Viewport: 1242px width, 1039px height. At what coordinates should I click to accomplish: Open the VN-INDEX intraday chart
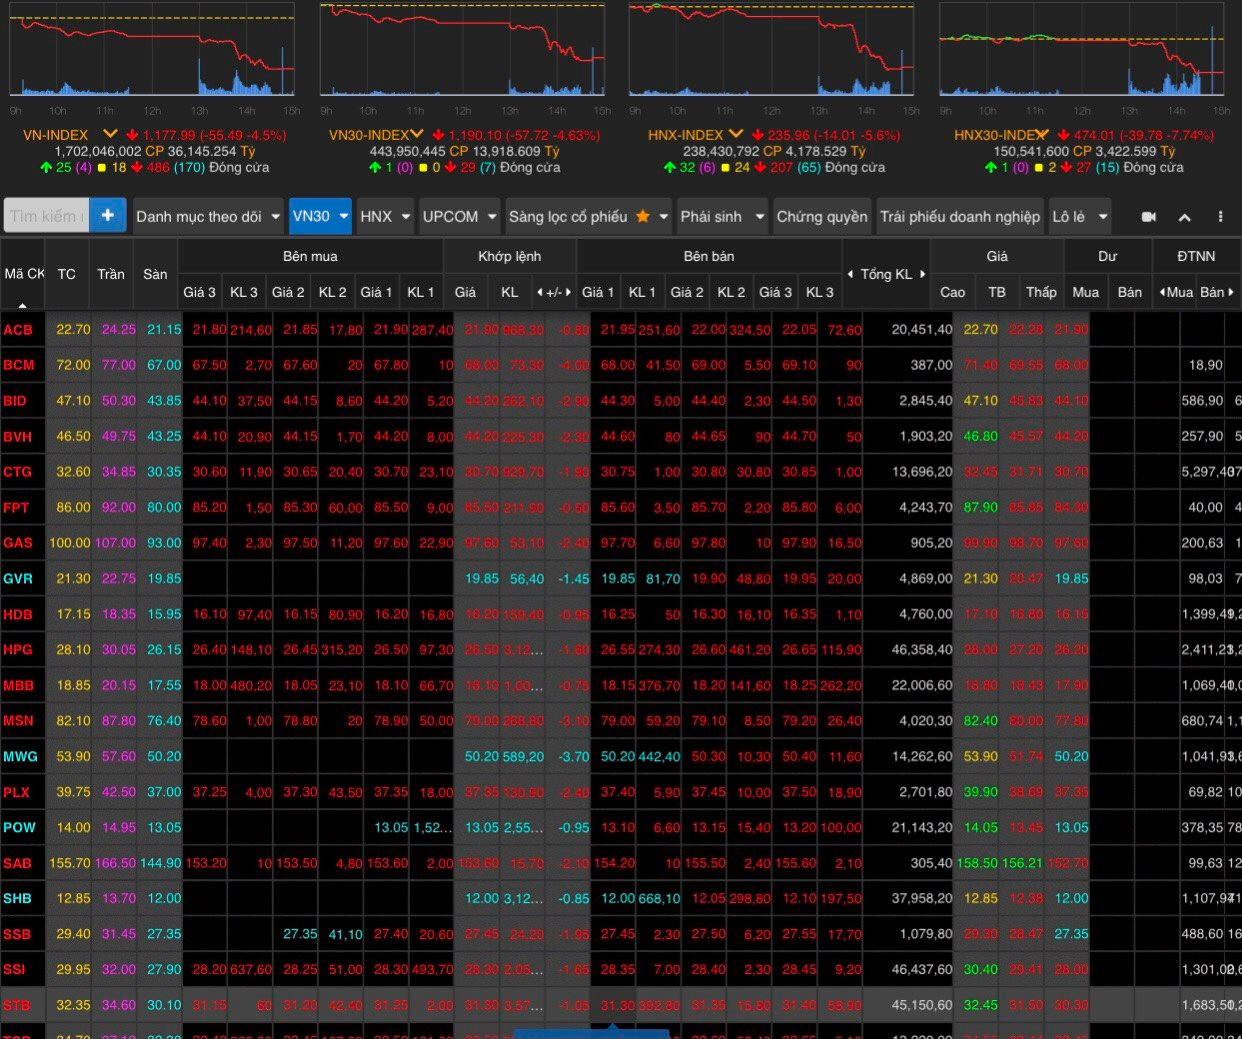point(152,50)
